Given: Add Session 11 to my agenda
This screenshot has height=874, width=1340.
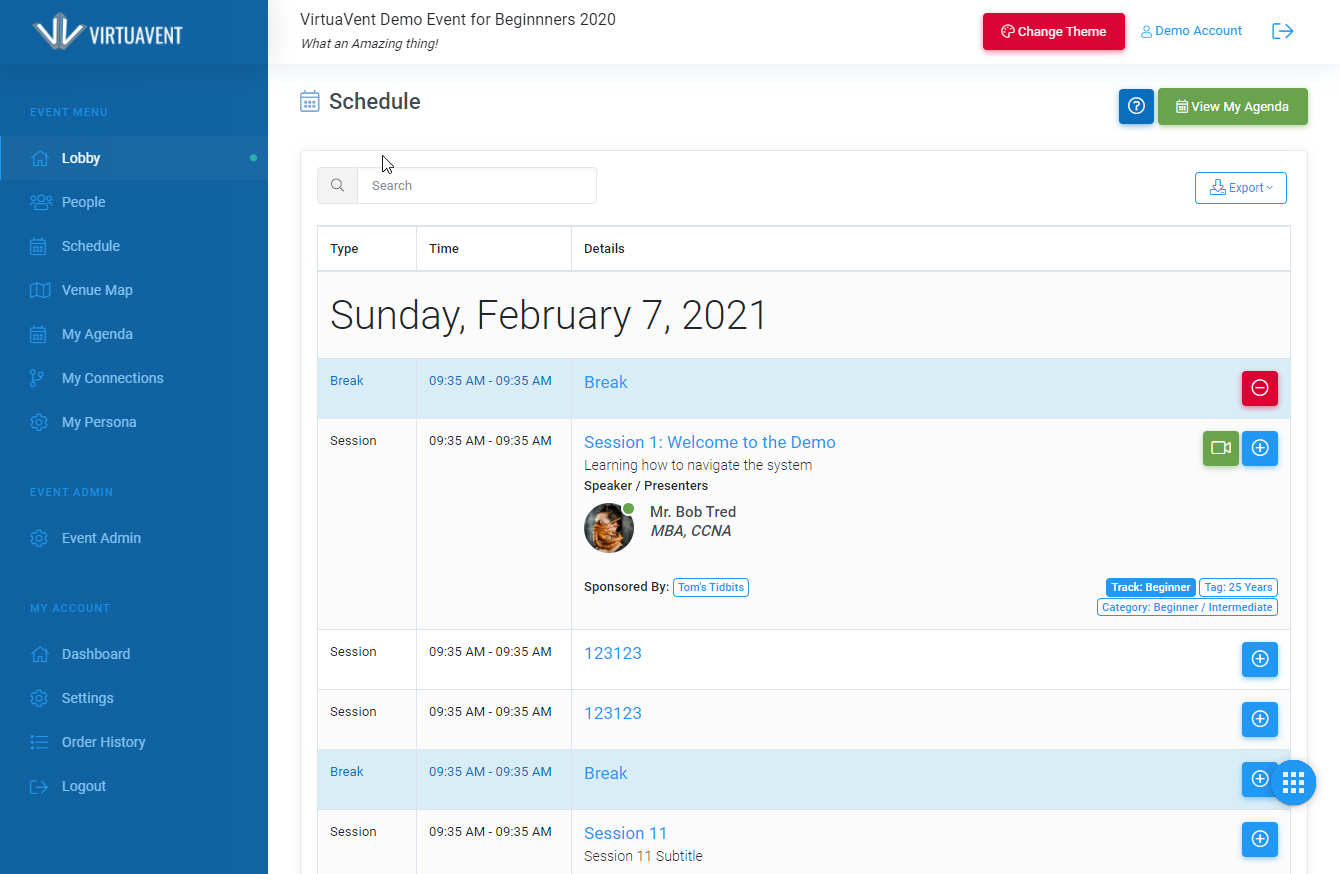Looking at the screenshot, I should coord(1259,839).
